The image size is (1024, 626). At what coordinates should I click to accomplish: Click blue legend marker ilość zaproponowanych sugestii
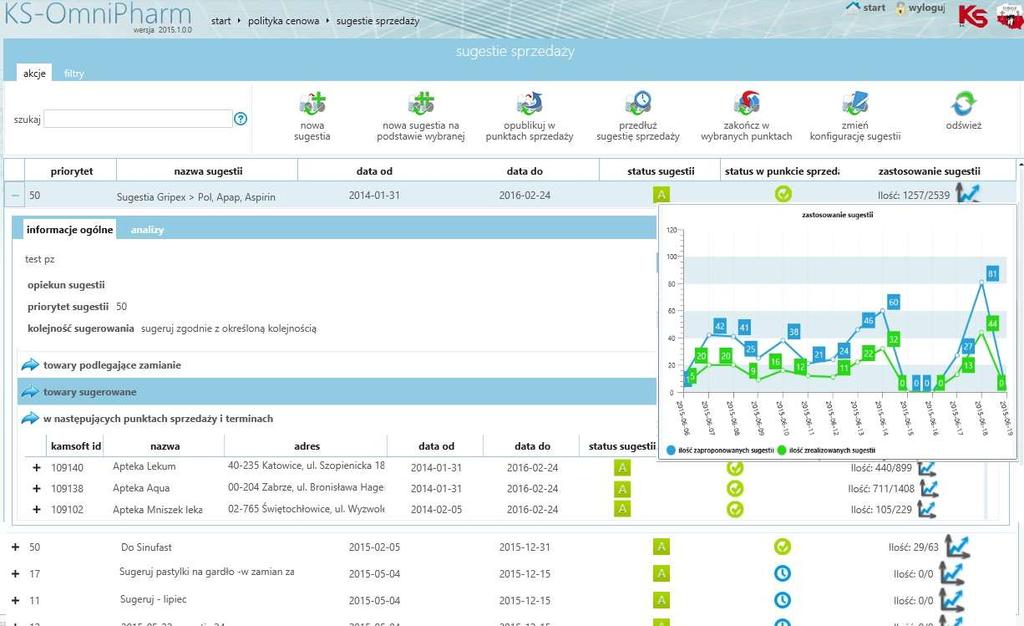(x=671, y=450)
